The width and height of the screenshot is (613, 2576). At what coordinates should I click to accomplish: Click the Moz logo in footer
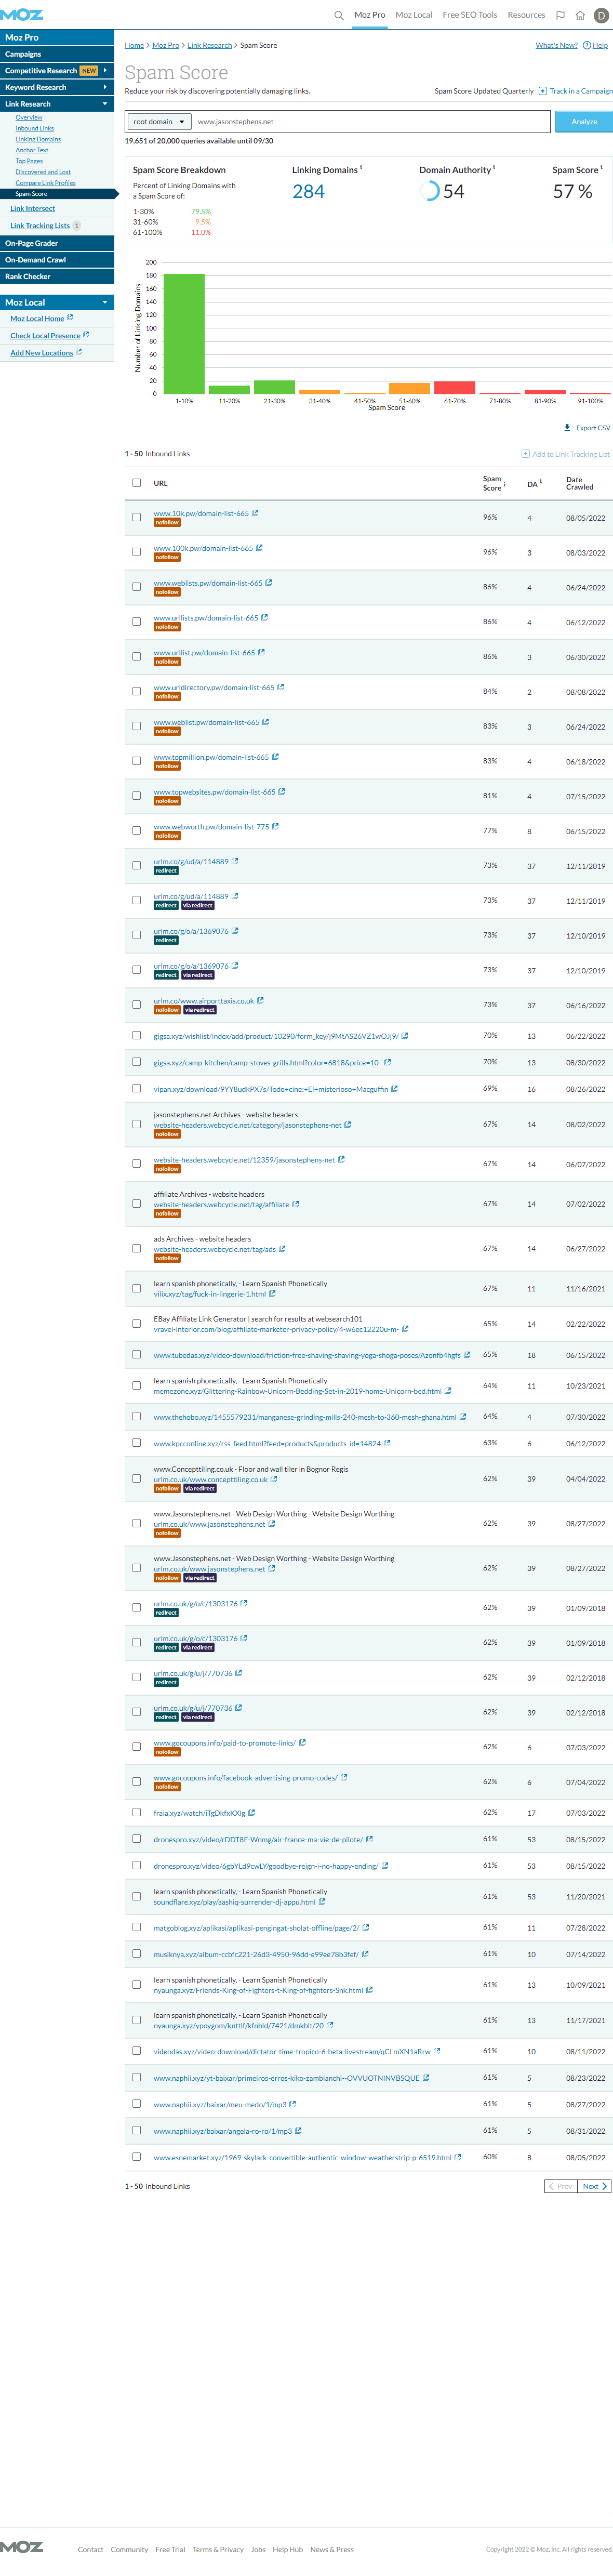click(x=21, y=2547)
